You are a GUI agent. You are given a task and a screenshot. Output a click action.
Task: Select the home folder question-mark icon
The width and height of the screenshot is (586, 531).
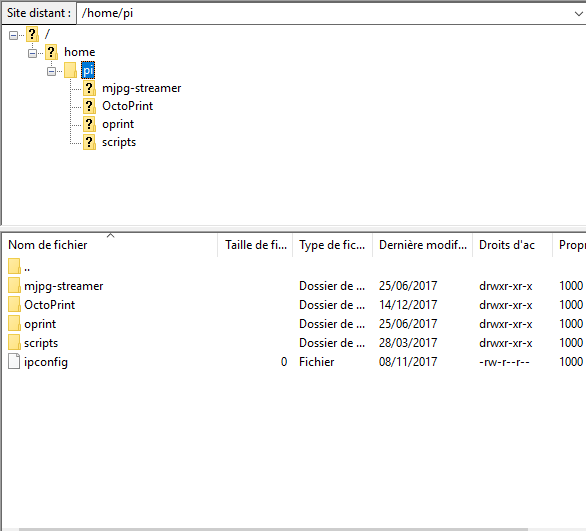[51, 52]
